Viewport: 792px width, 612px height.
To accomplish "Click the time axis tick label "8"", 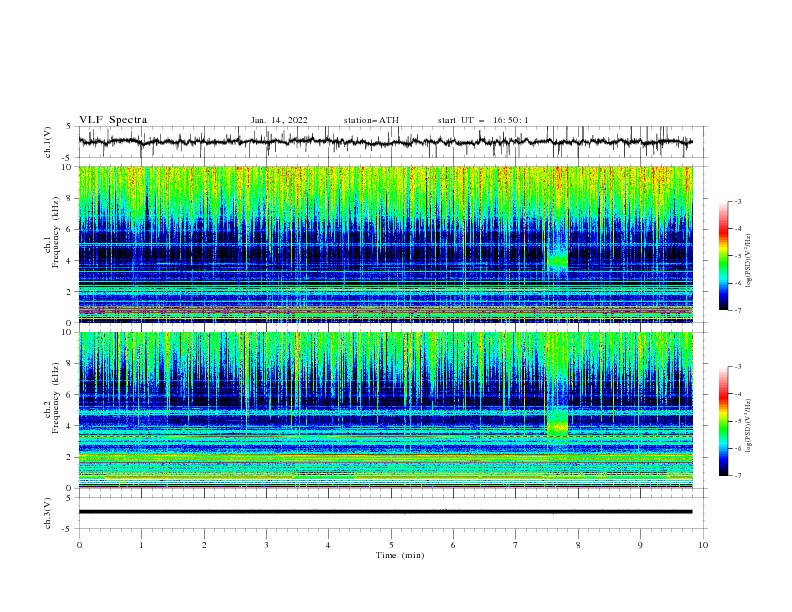I will (578, 545).
